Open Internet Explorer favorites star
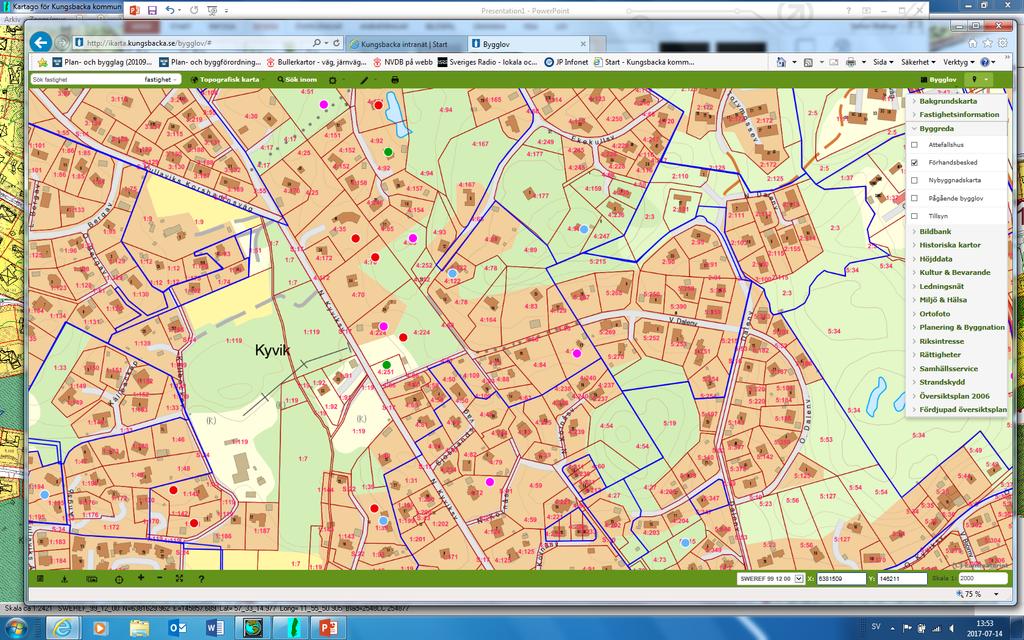 (x=987, y=43)
